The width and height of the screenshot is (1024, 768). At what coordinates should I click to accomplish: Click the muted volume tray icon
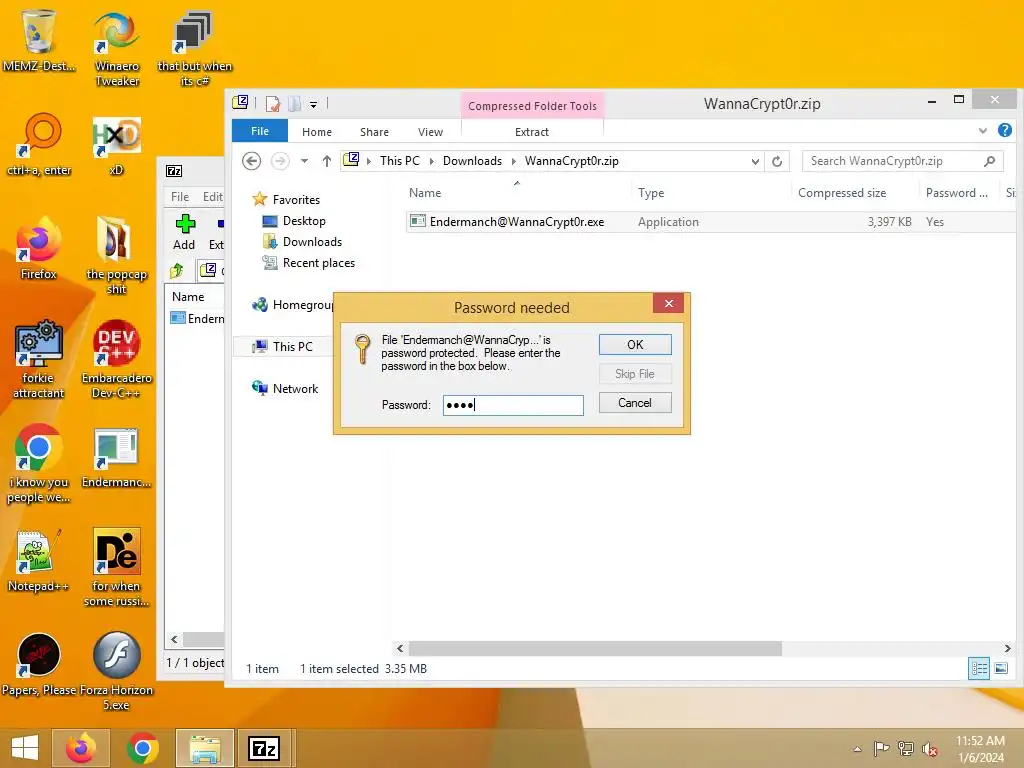coord(929,749)
